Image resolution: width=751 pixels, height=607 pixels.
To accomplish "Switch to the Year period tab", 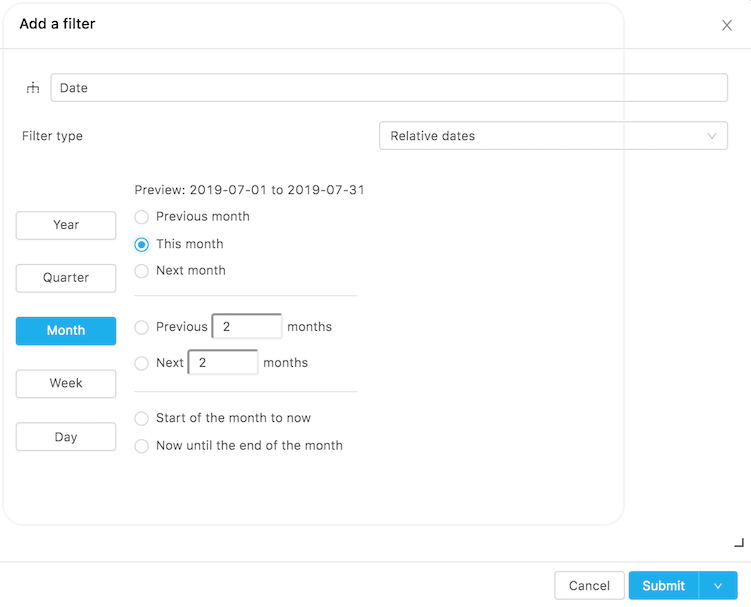I will (x=66, y=225).
